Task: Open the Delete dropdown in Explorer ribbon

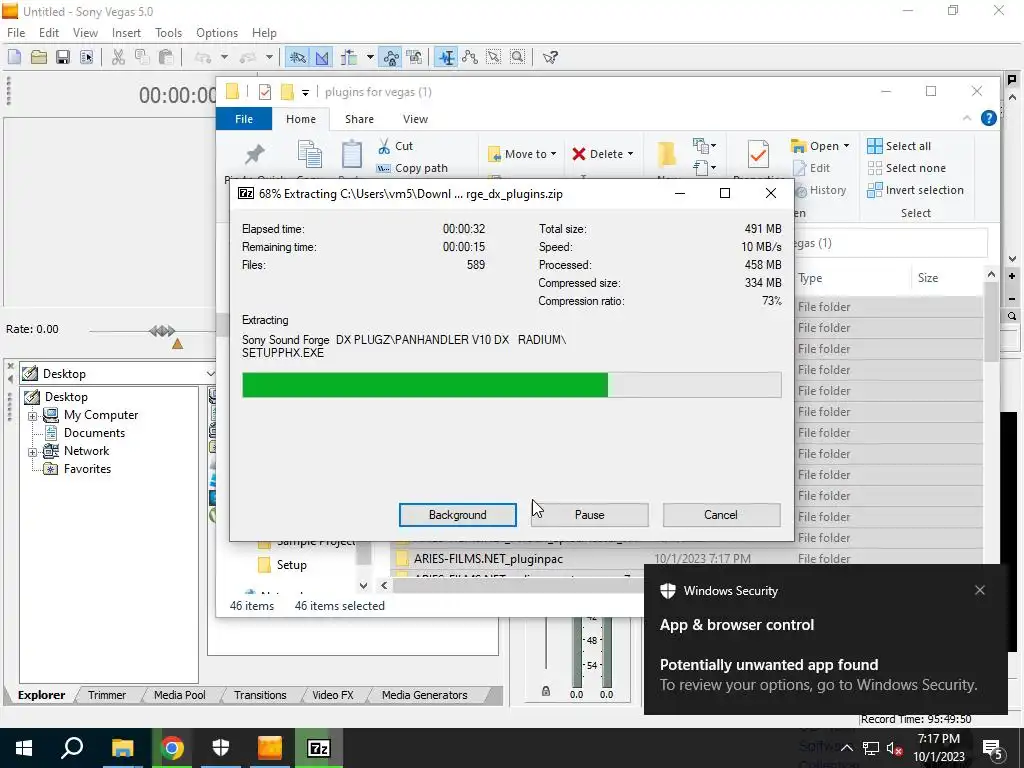Action: (x=603, y=154)
